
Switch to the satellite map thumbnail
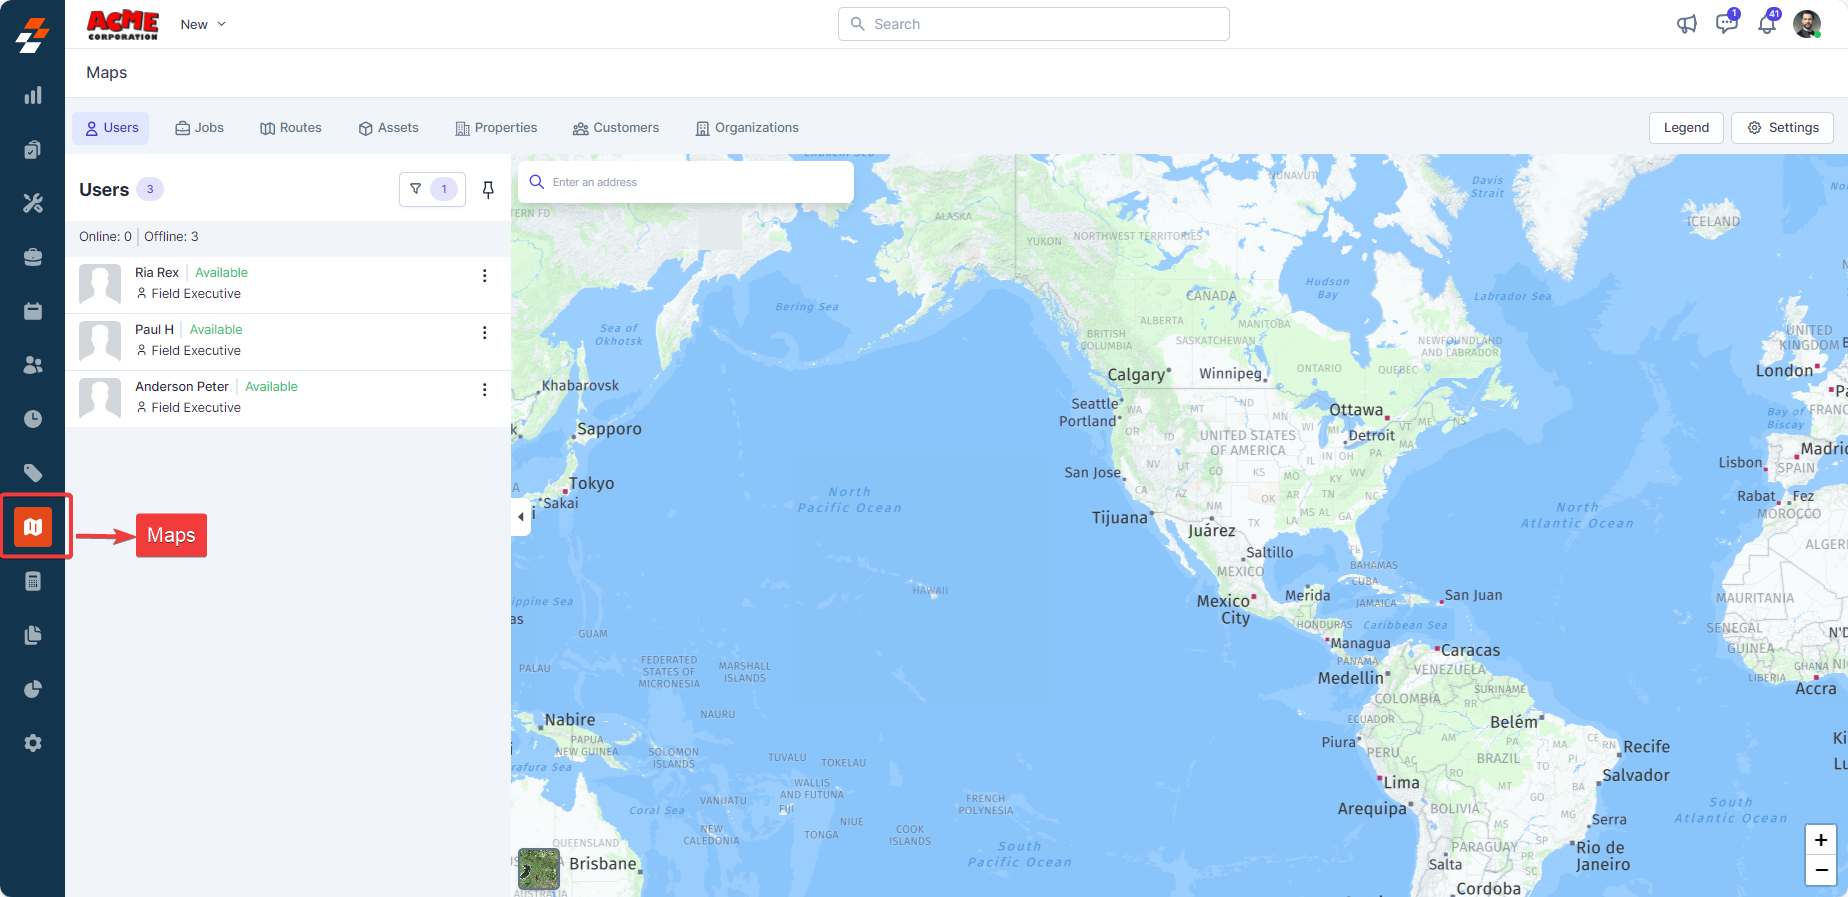[539, 869]
